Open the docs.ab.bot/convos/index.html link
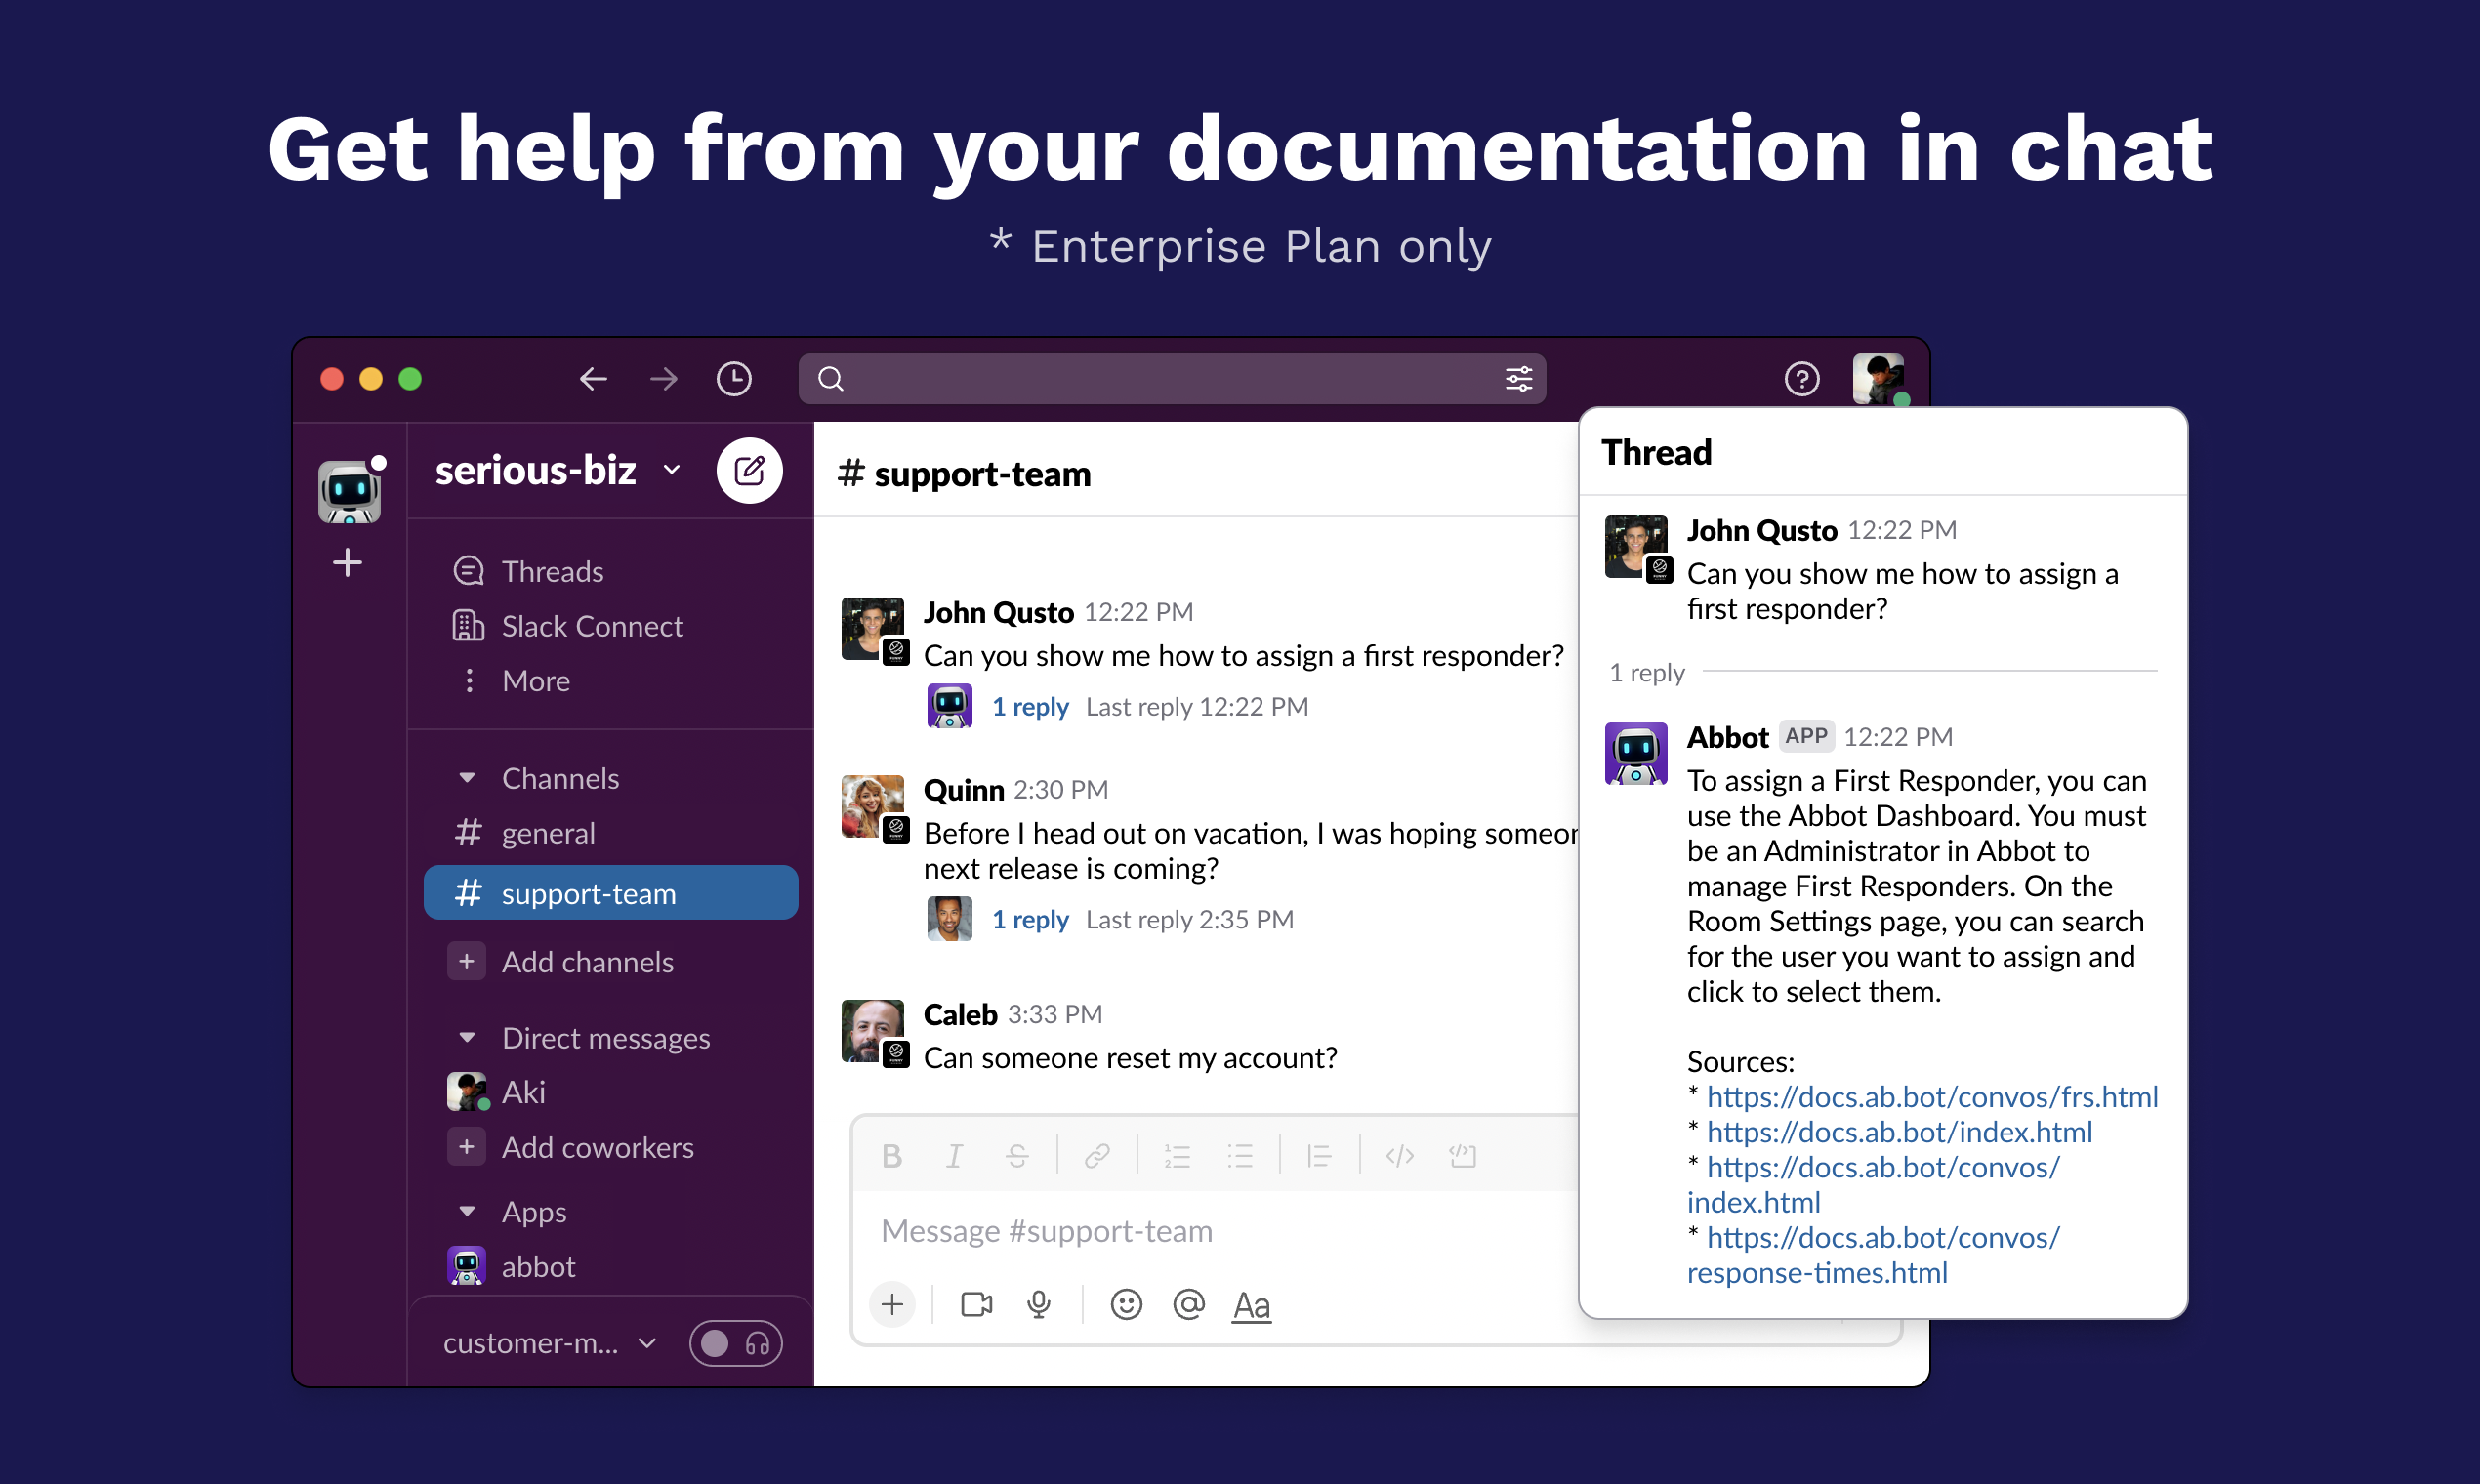Image resolution: width=2480 pixels, height=1484 pixels. tap(1873, 1185)
